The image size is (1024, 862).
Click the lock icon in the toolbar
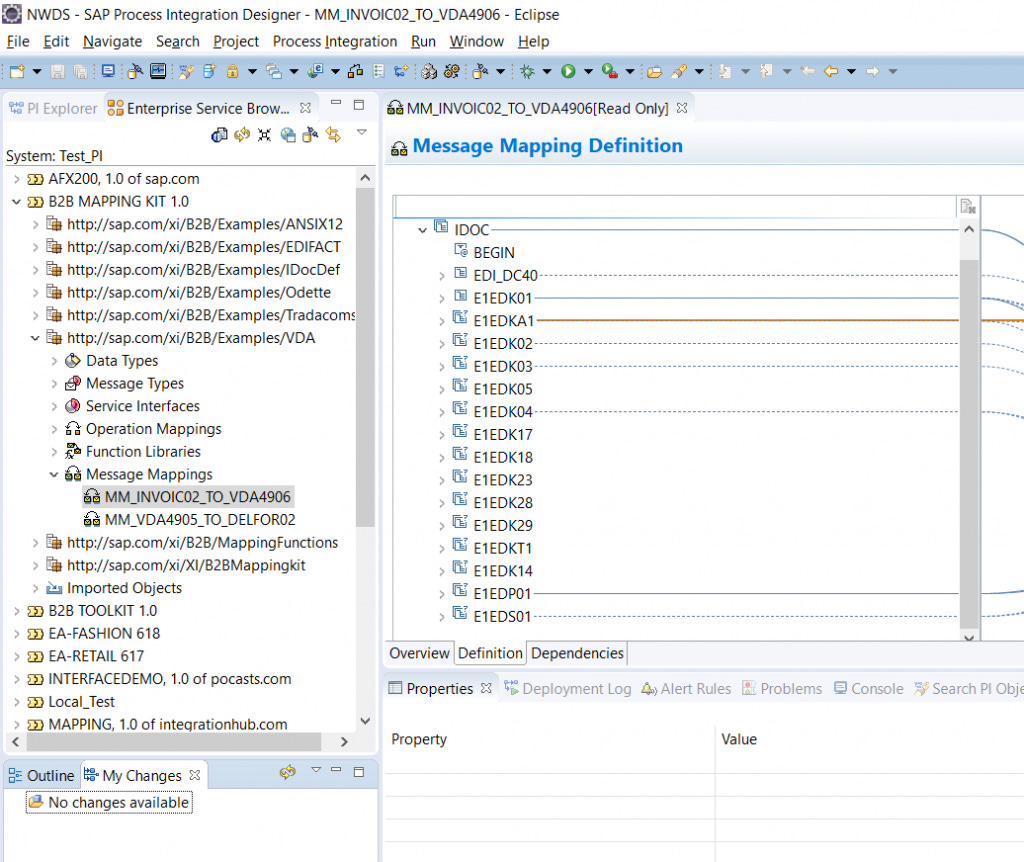click(x=232, y=71)
